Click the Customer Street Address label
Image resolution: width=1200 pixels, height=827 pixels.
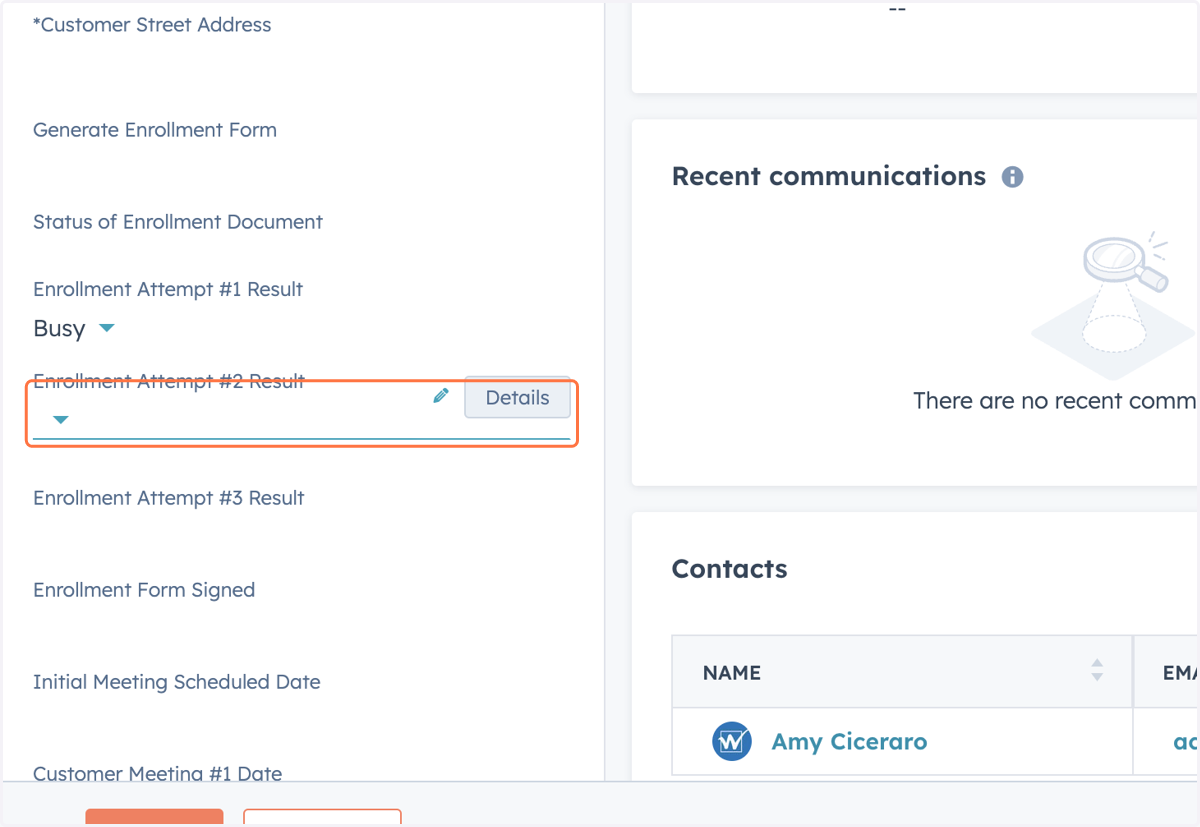click(152, 25)
